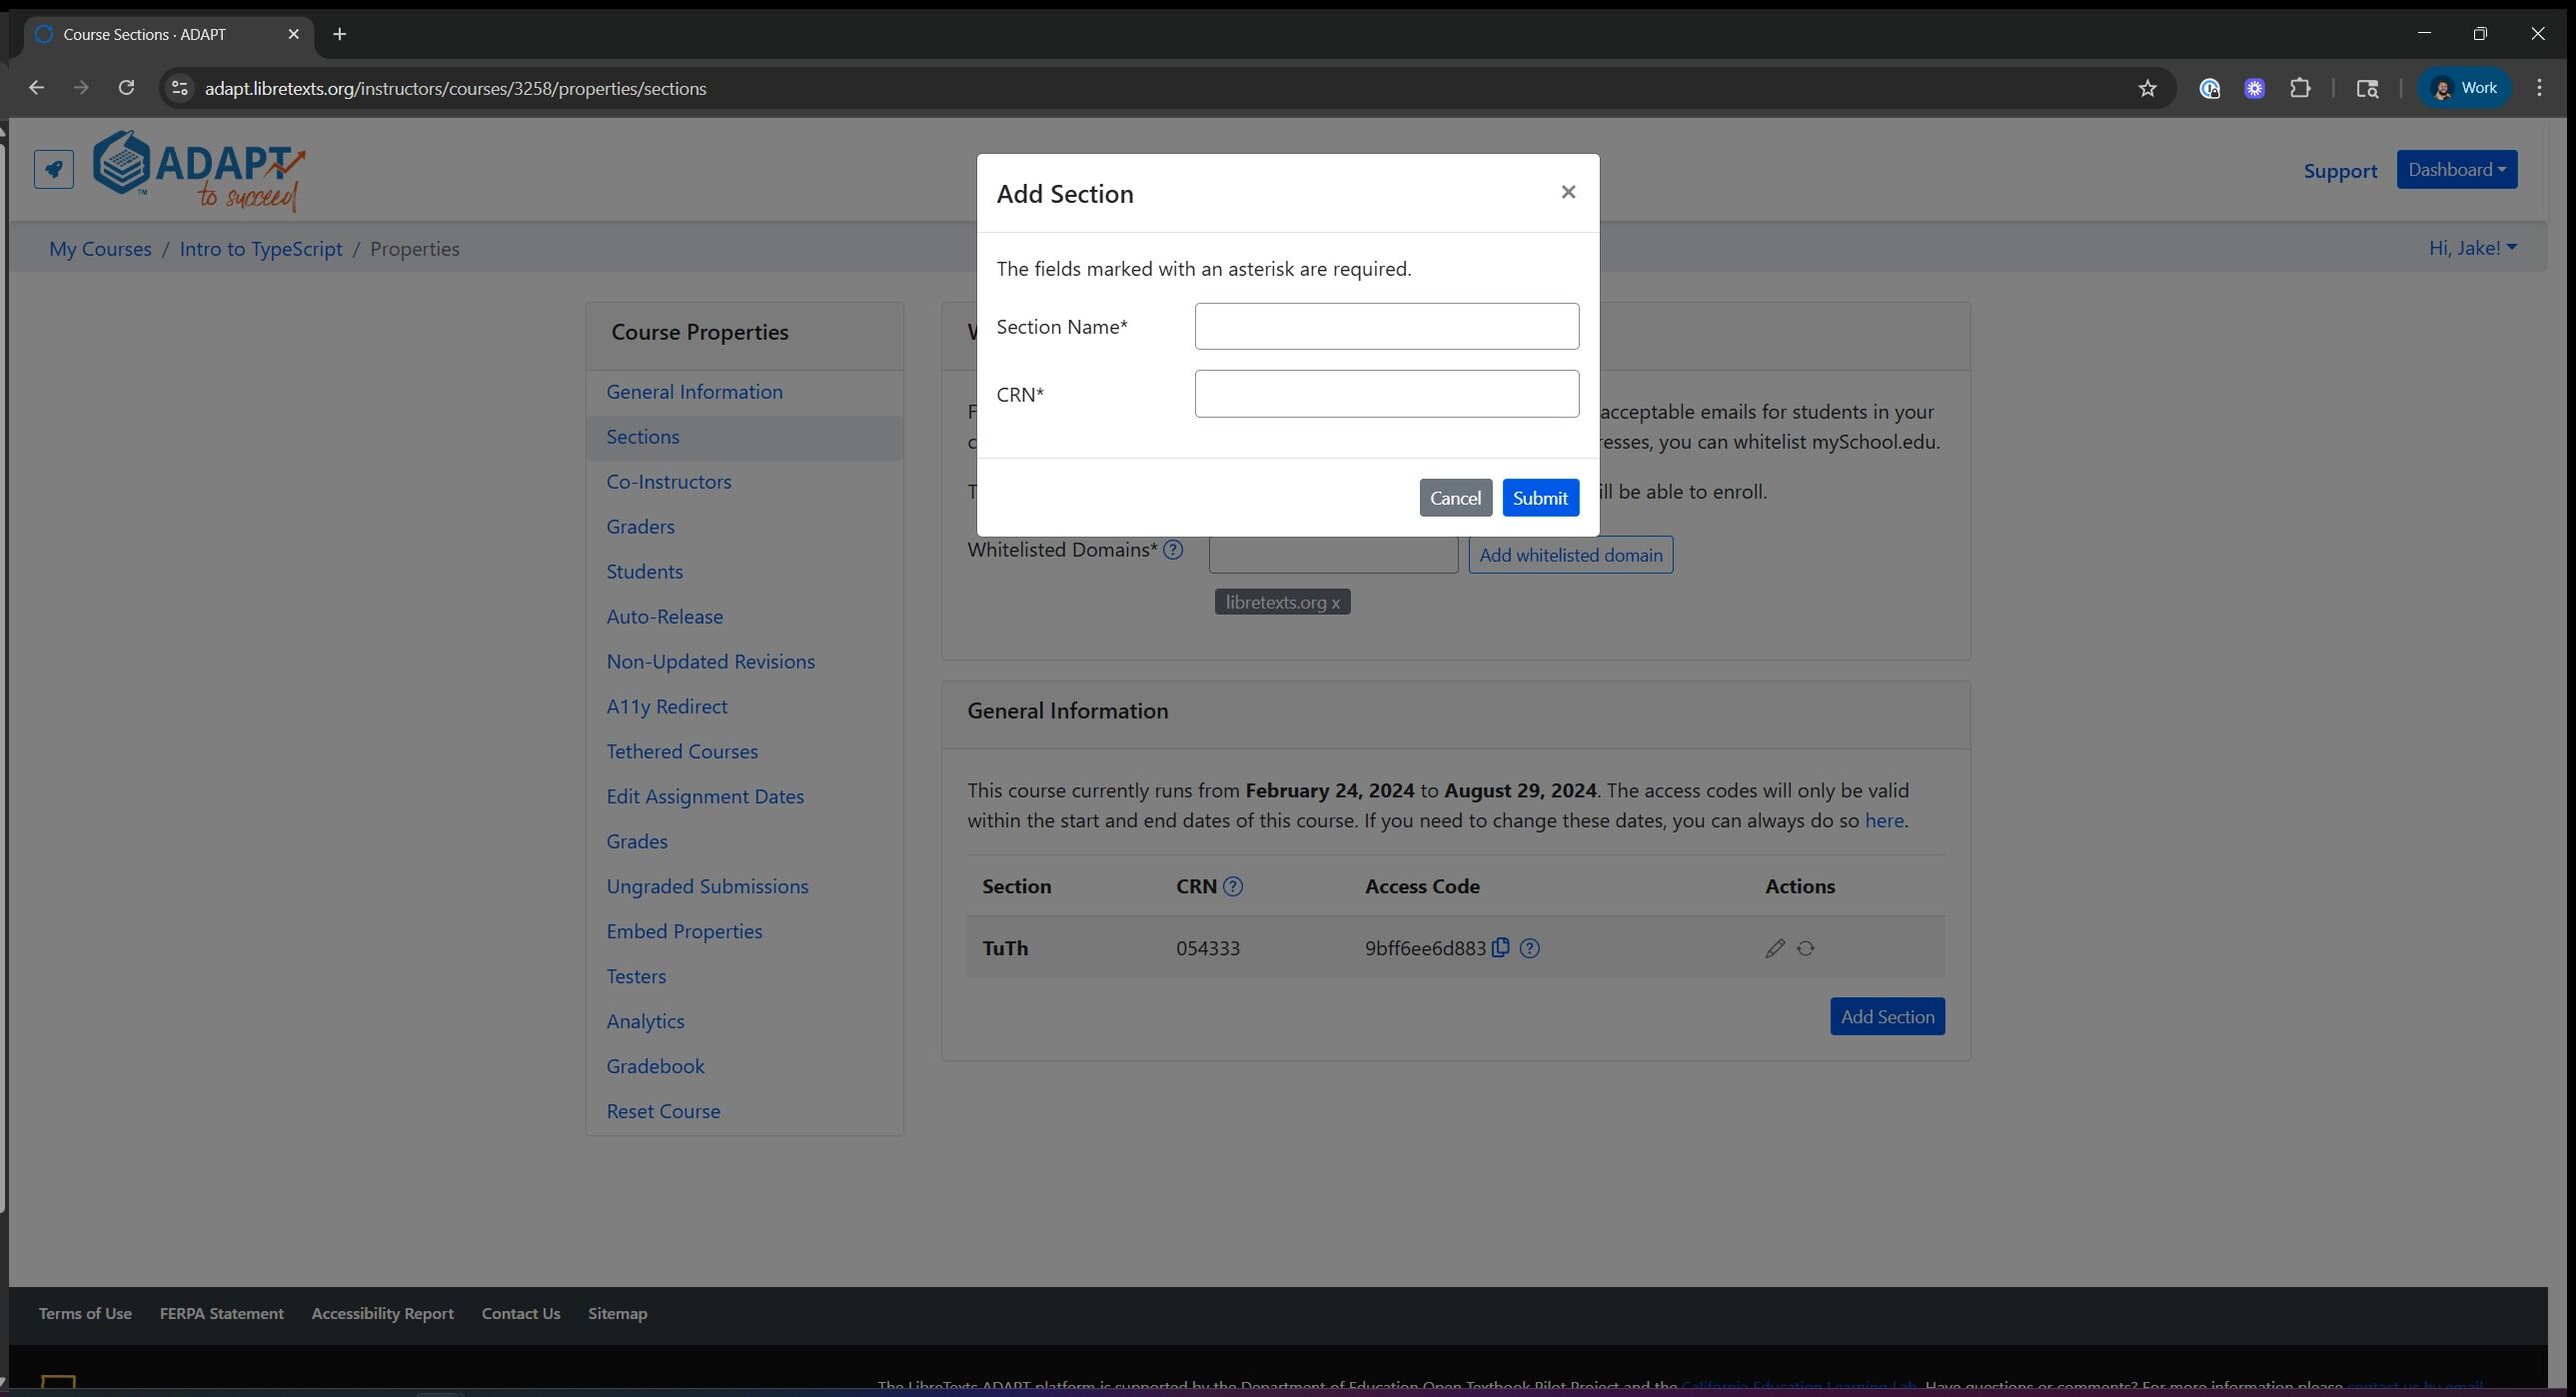This screenshot has width=2576, height=1397.
Task: Open the Whitelisted Domains help icon
Action: [1173, 550]
